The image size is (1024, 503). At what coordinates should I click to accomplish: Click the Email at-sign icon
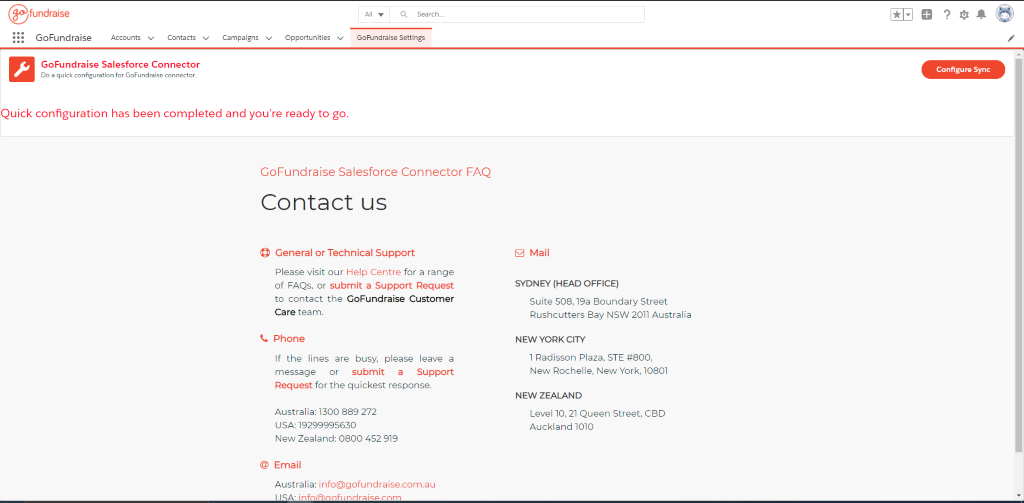click(x=264, y=465)
